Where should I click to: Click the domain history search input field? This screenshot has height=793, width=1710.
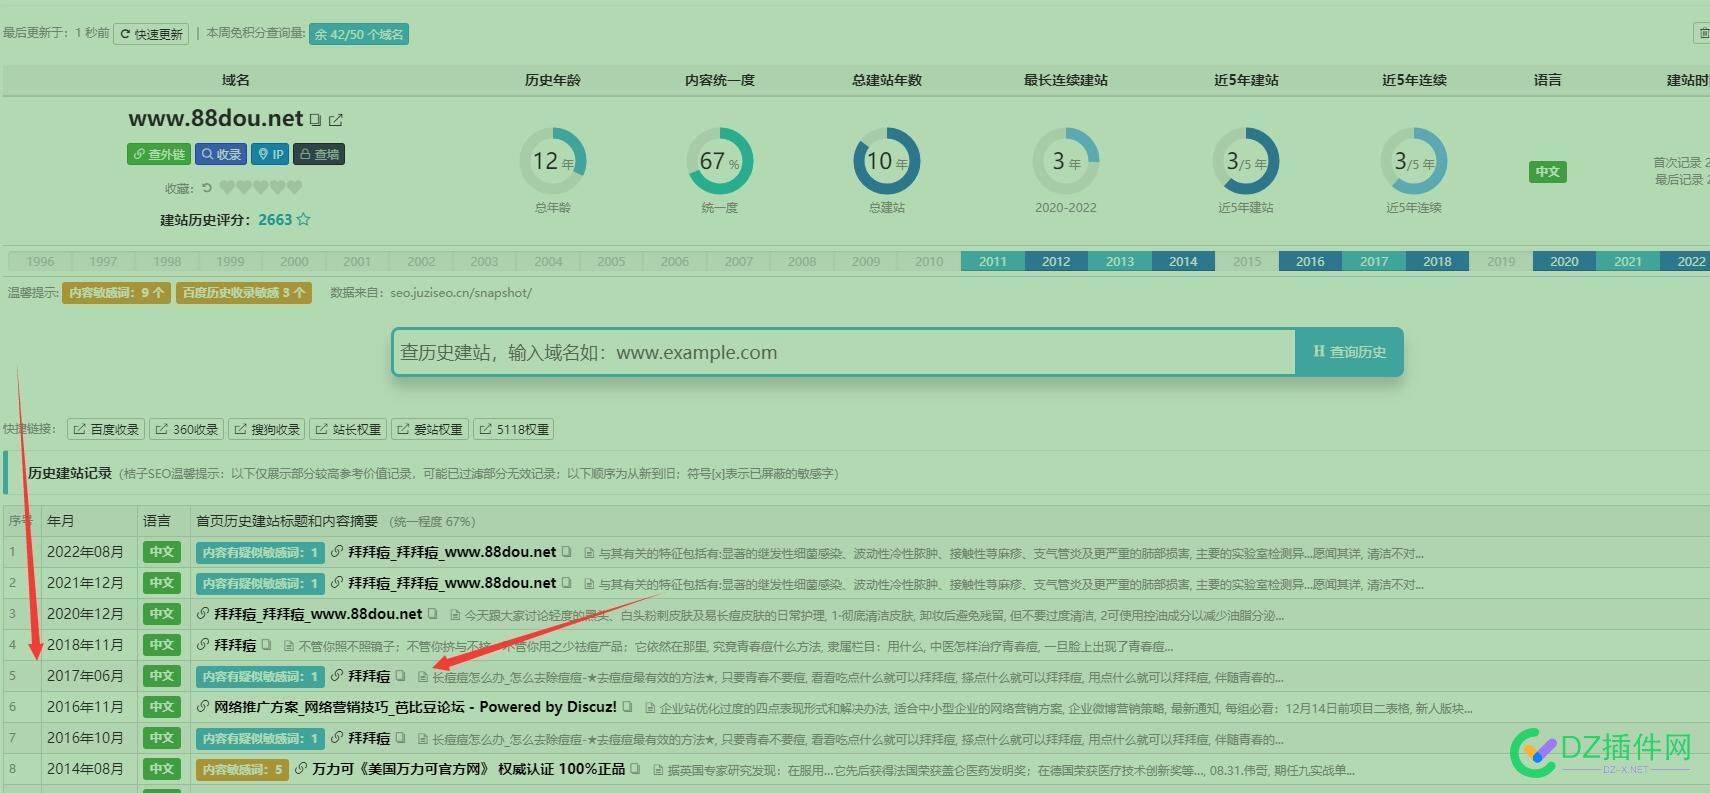(843, 352)
